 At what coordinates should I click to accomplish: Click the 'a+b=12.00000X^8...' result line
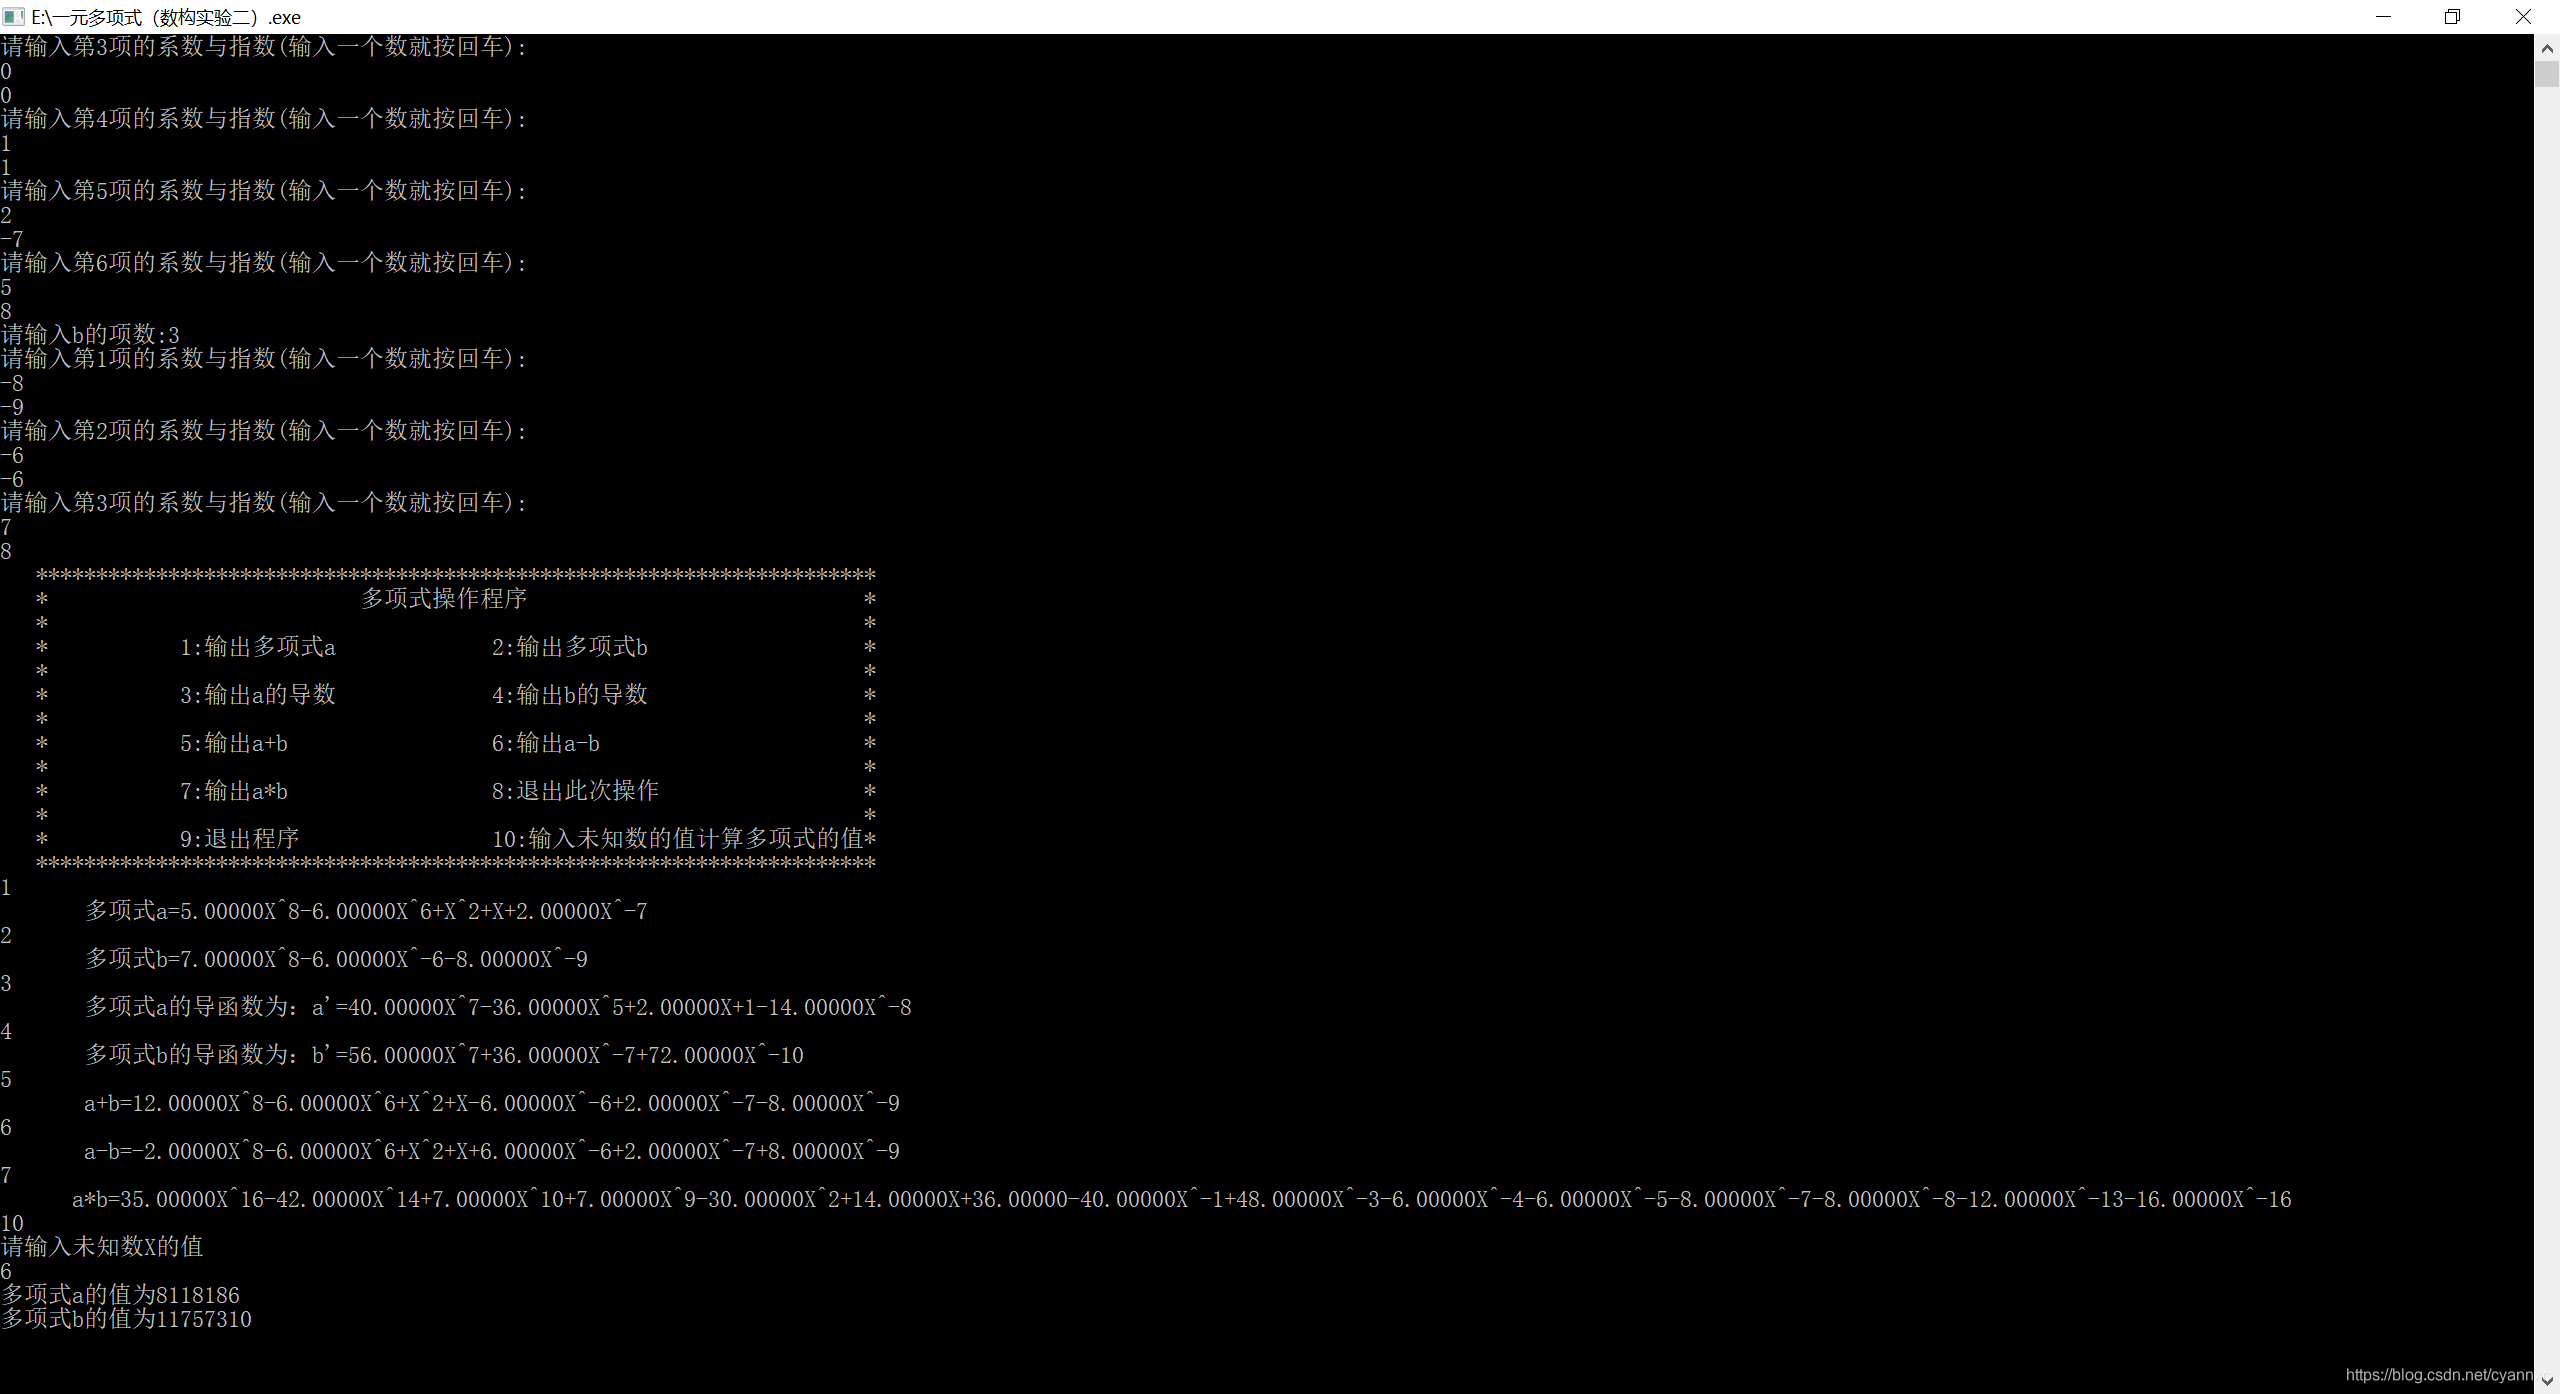pyautogui.click(x=492, y=1103)
